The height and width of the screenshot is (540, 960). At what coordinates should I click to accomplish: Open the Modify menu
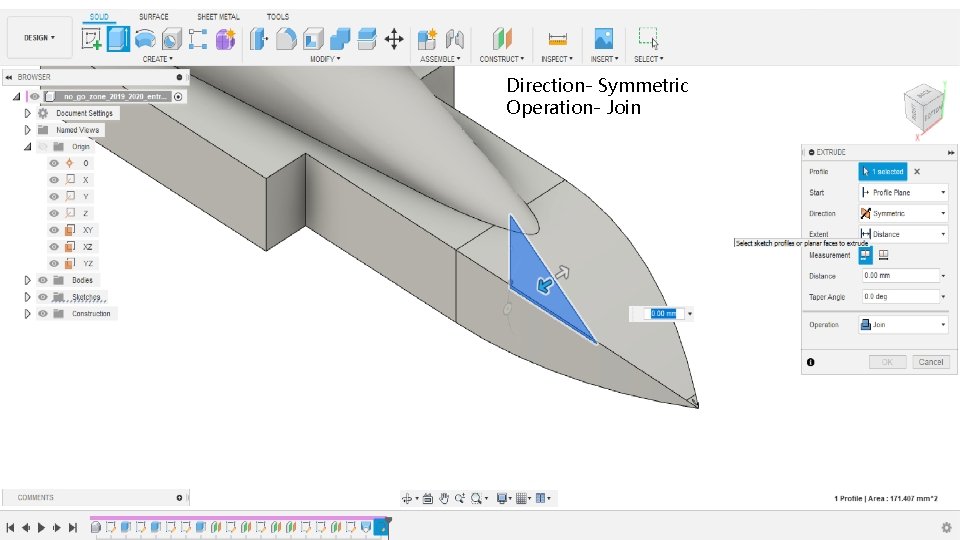tap(325, 59)
